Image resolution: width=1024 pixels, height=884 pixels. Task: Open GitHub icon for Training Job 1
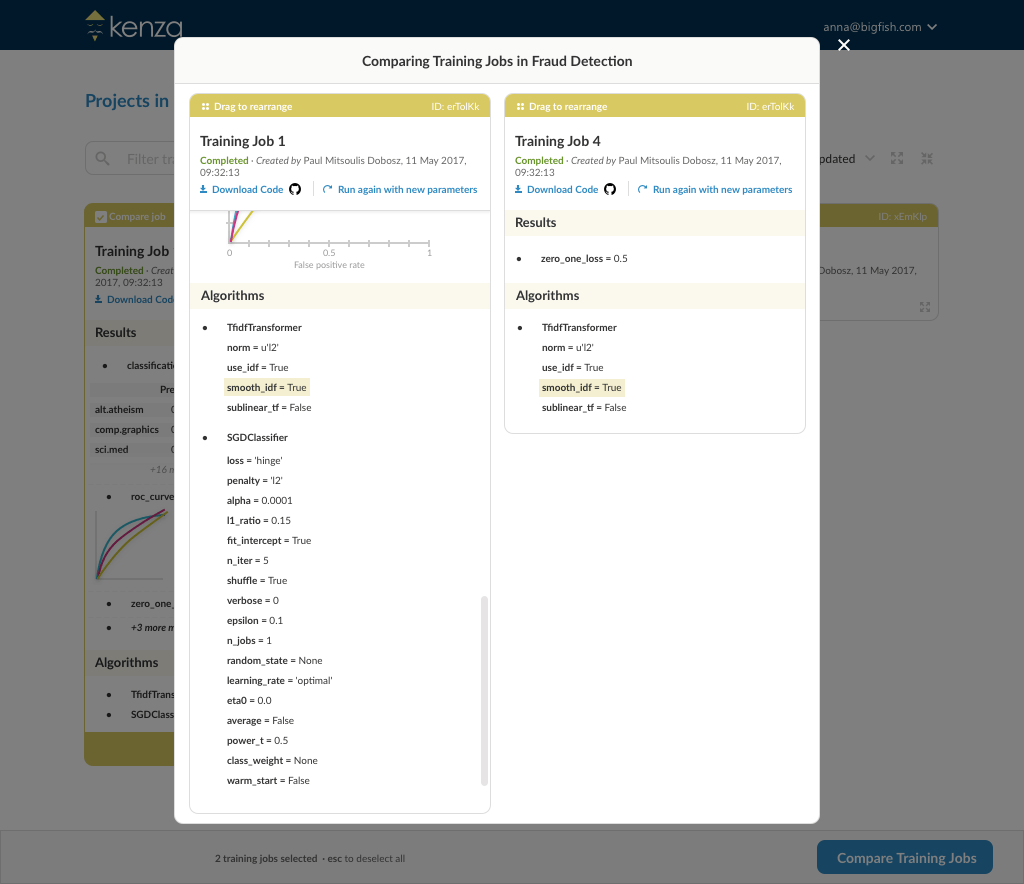(295, 189)
